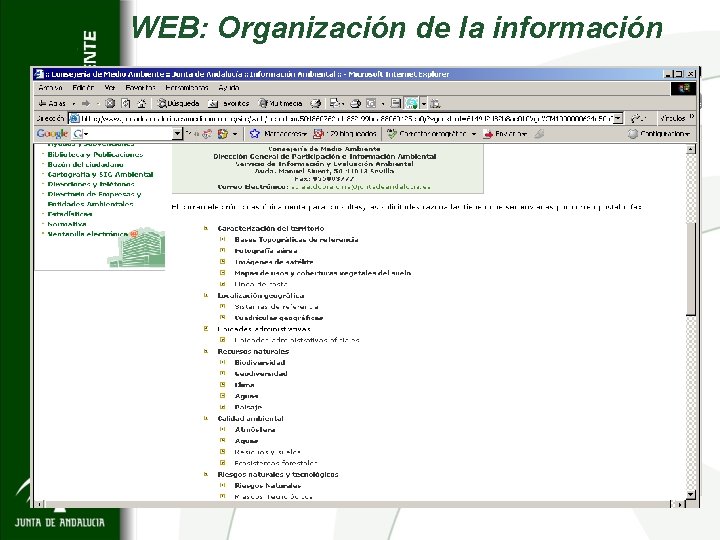Click the Print icon in toolbar

[355, 103]
